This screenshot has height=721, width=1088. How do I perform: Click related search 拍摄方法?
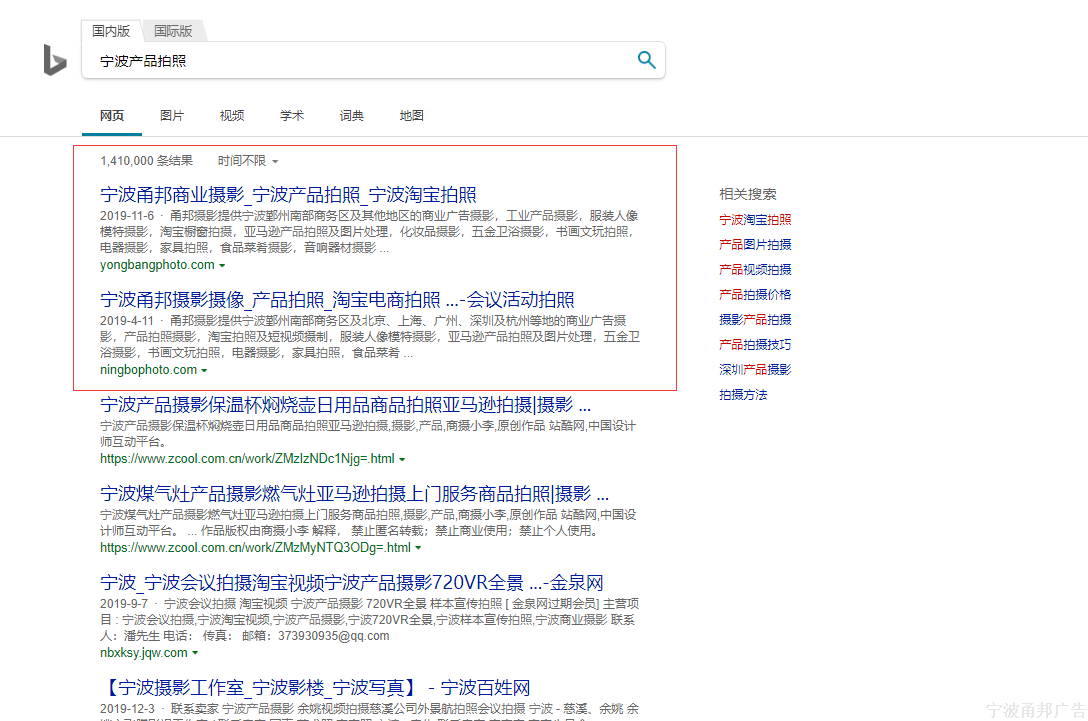click(x=743, y=395)
